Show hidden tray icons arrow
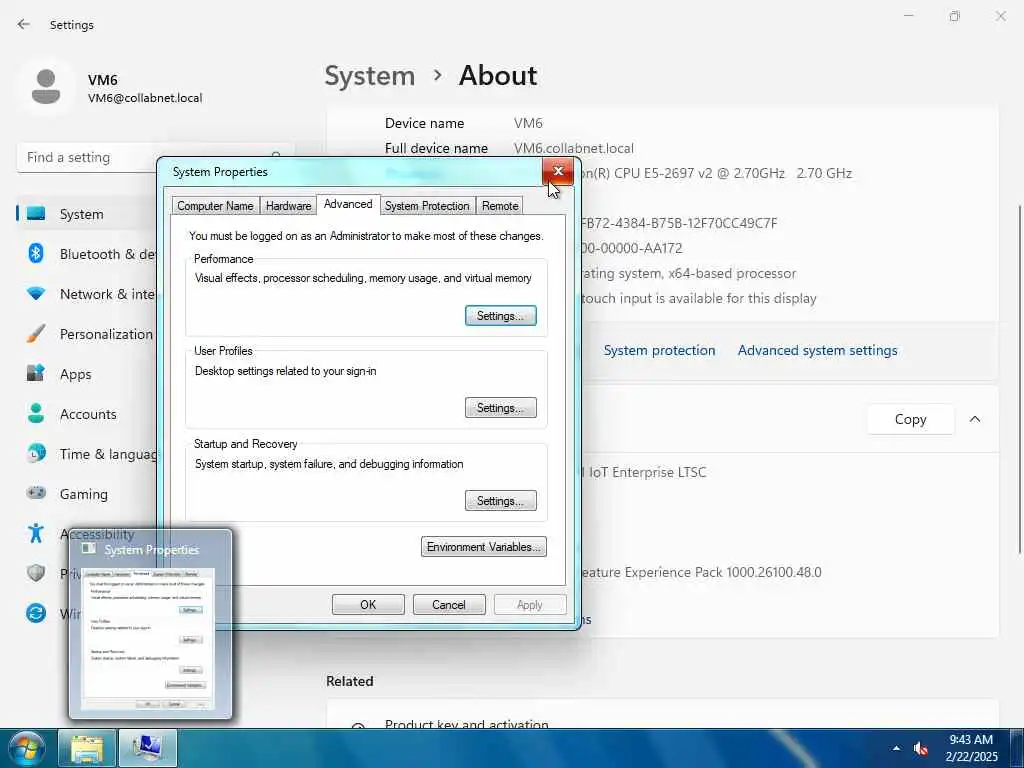Image resolution: width=1024 pixels, height=768 pixels. [x=896, y=748]
